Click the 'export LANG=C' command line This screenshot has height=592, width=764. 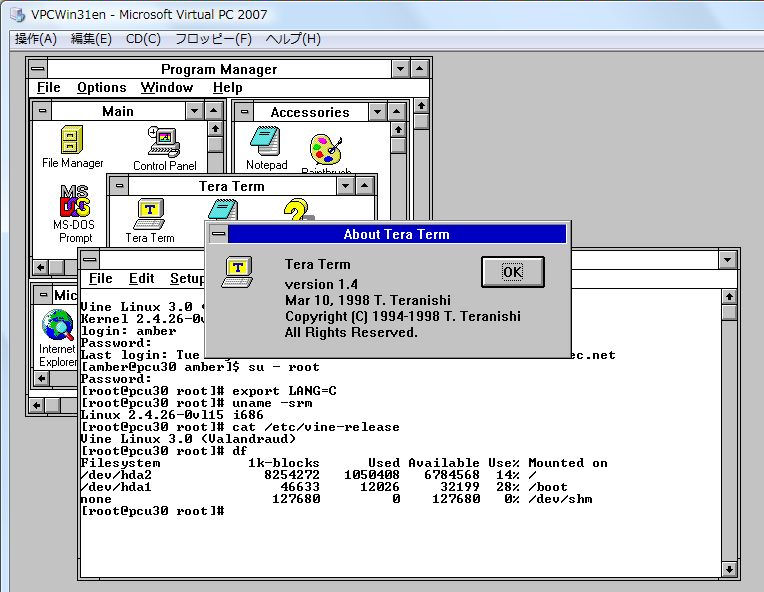click(x=284, y=391)
